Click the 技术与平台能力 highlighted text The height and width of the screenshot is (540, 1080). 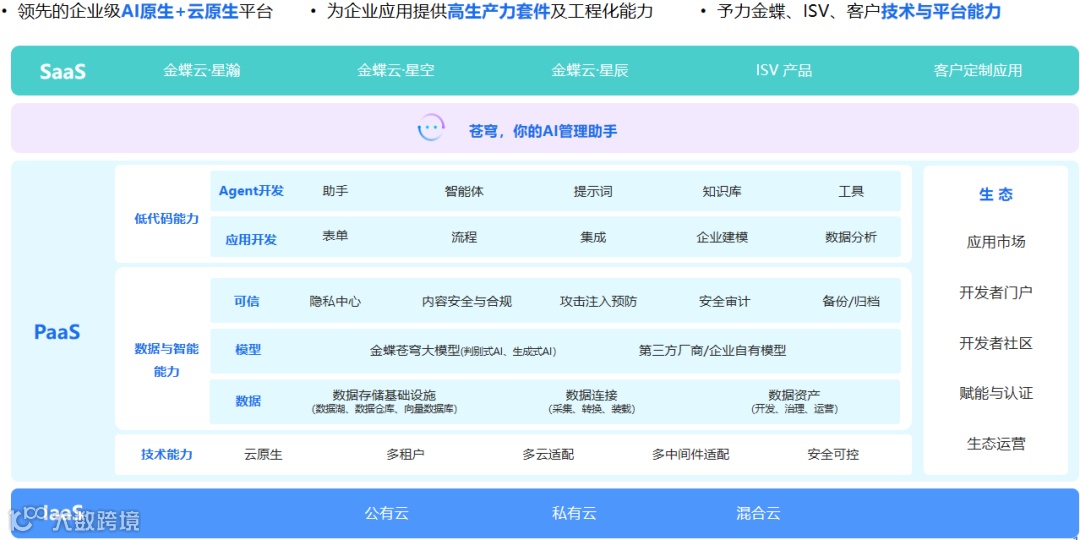[x=941, y=12]
